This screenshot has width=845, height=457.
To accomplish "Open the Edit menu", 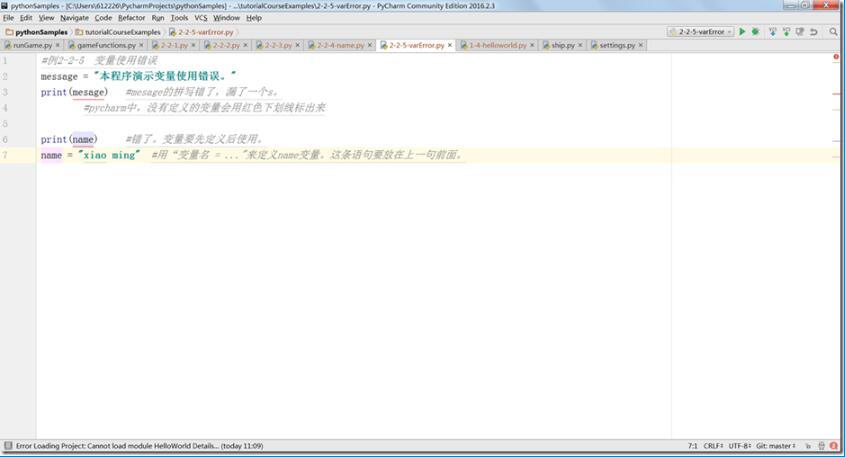I will point(26,18).
